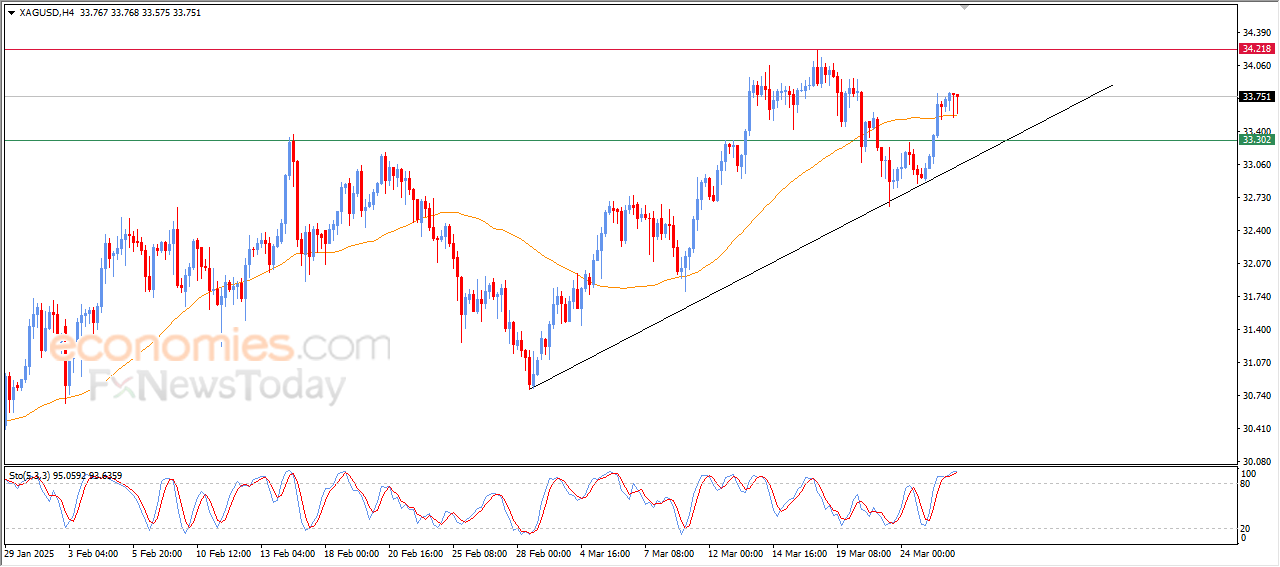Click the 30.080 price scale value
The height and width of the screenshot is (567, 1280).
click(1255, 462)
